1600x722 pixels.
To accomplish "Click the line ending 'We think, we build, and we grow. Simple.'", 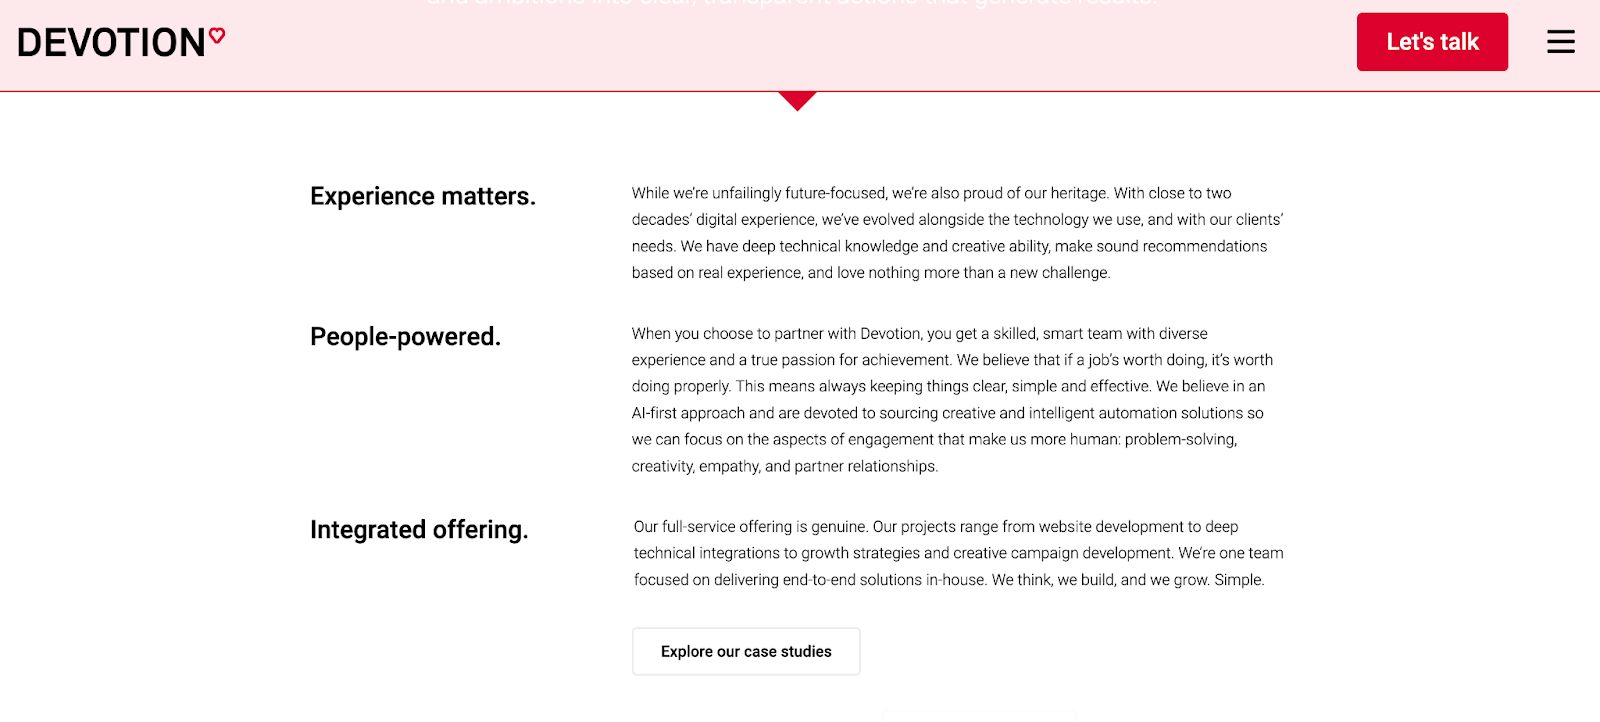I will 949,580.
